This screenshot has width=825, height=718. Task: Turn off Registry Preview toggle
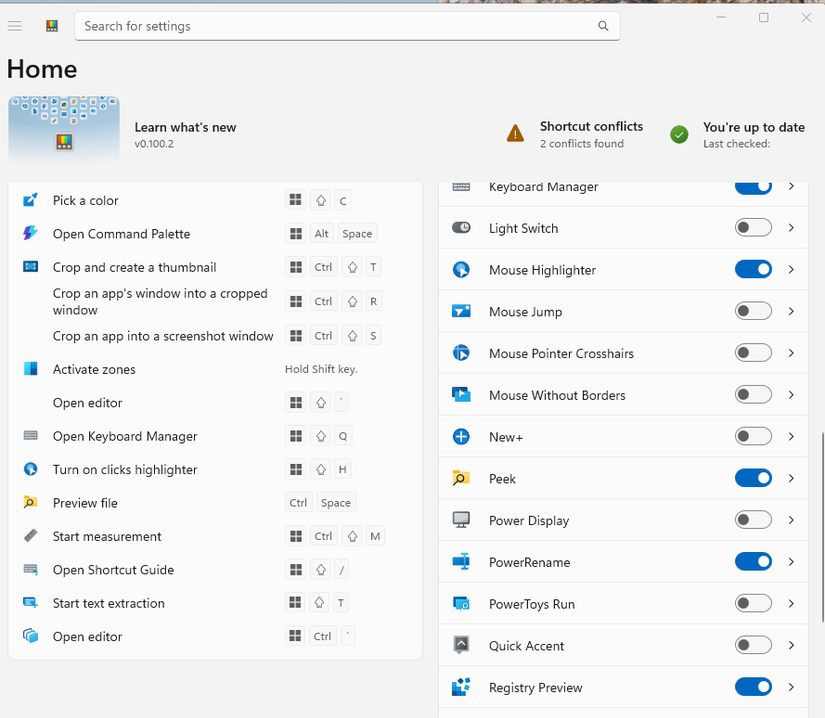pyautogui.click(x=753, y=686)
